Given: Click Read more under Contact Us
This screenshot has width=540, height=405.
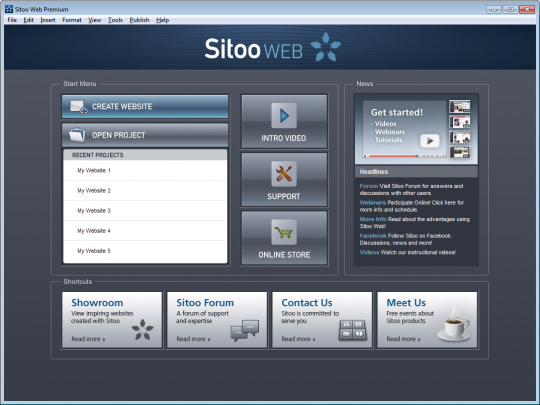Looking at the screenshot, I should point(298,339).
